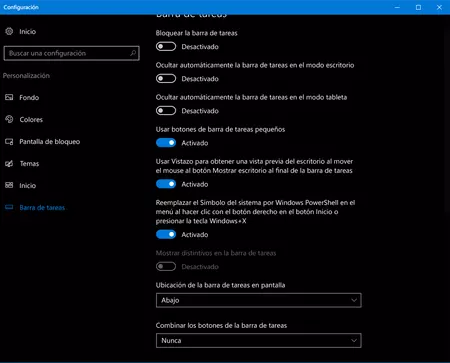
Task: Open Ubicación de la barra dropdown Abajo
Action: coord(259,300)
